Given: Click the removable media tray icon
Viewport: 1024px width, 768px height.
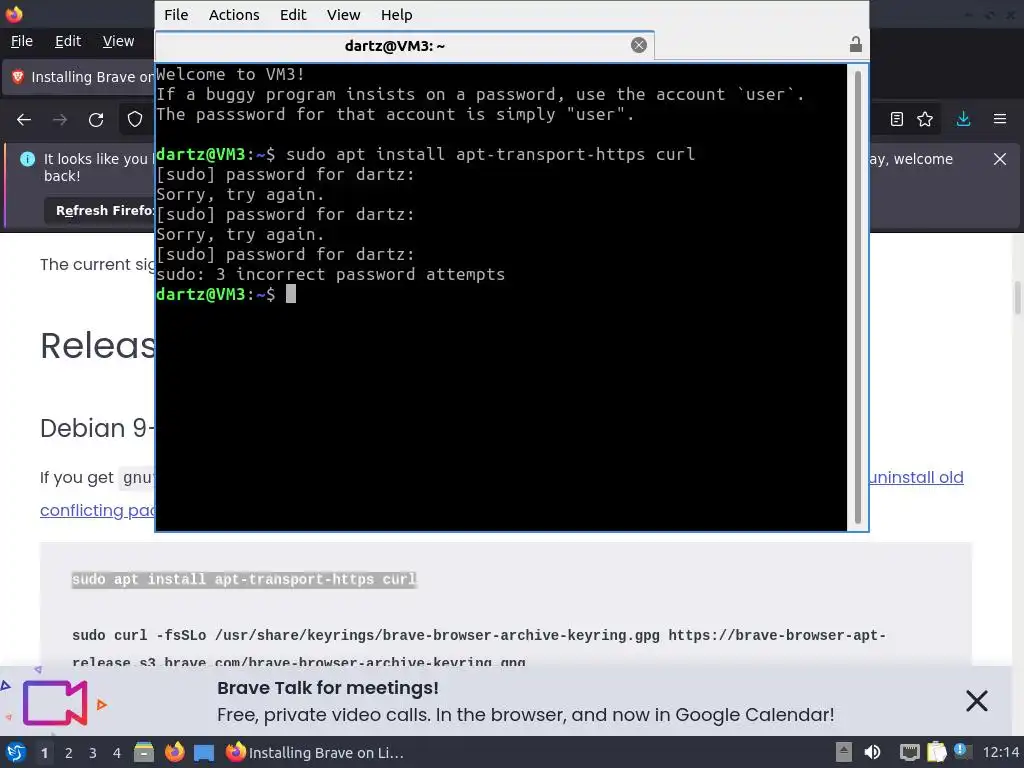Looking at the screenshot, I should pos(844,752).
